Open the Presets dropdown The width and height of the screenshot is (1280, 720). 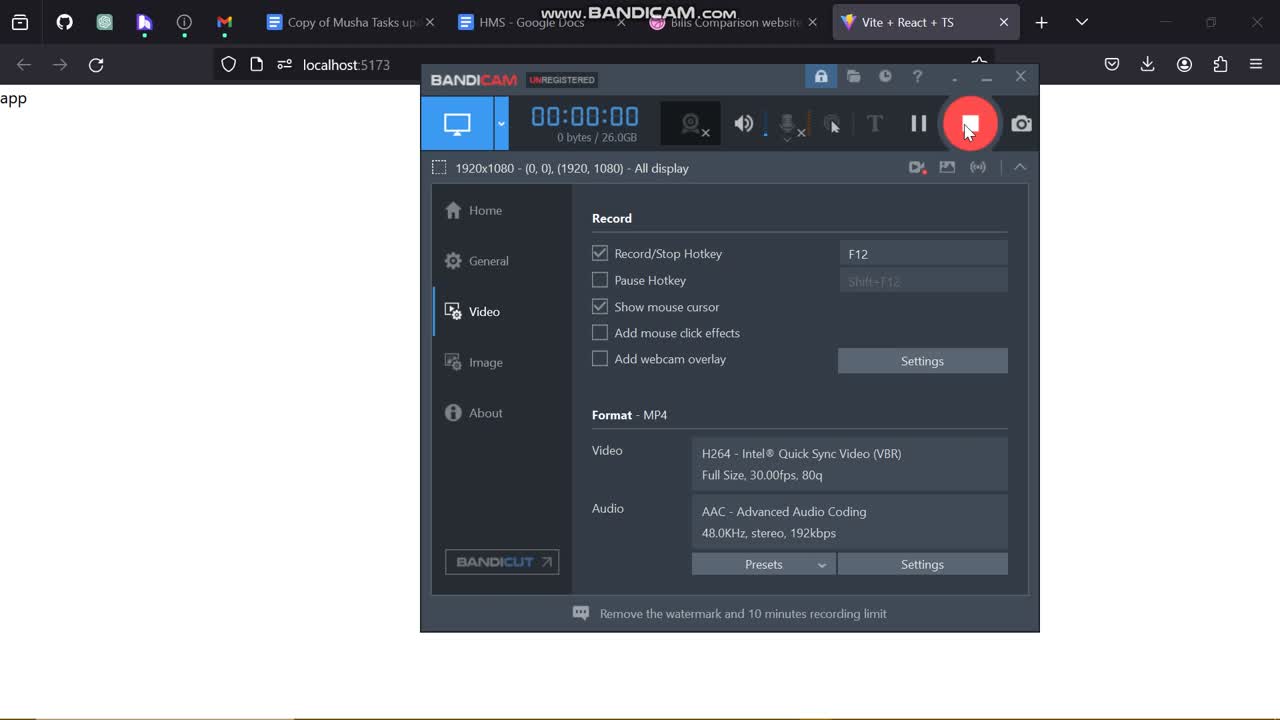764,564
